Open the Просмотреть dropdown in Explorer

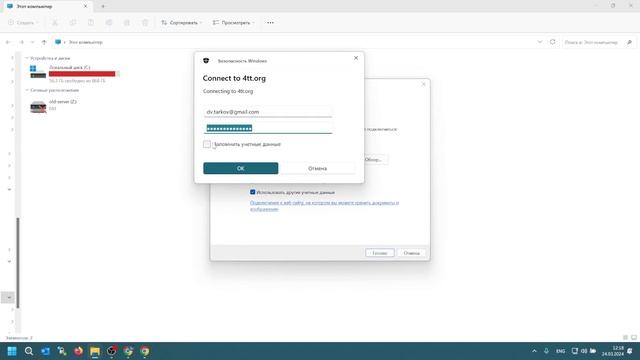(233, 23)
